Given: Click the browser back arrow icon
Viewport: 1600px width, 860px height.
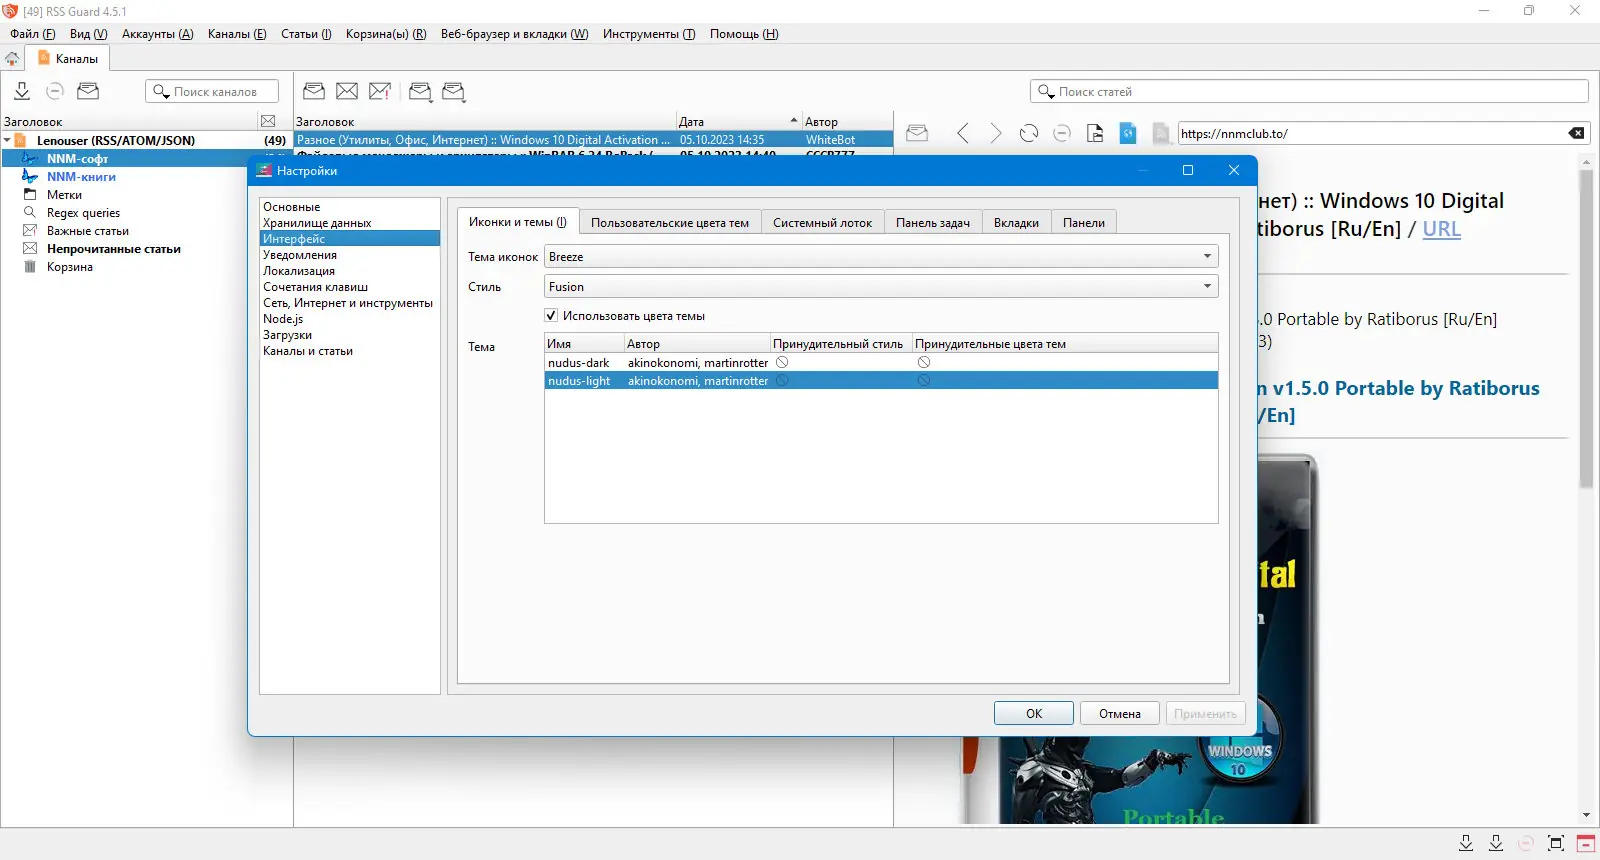Looking at the screenshot, I should click(962, 133).
